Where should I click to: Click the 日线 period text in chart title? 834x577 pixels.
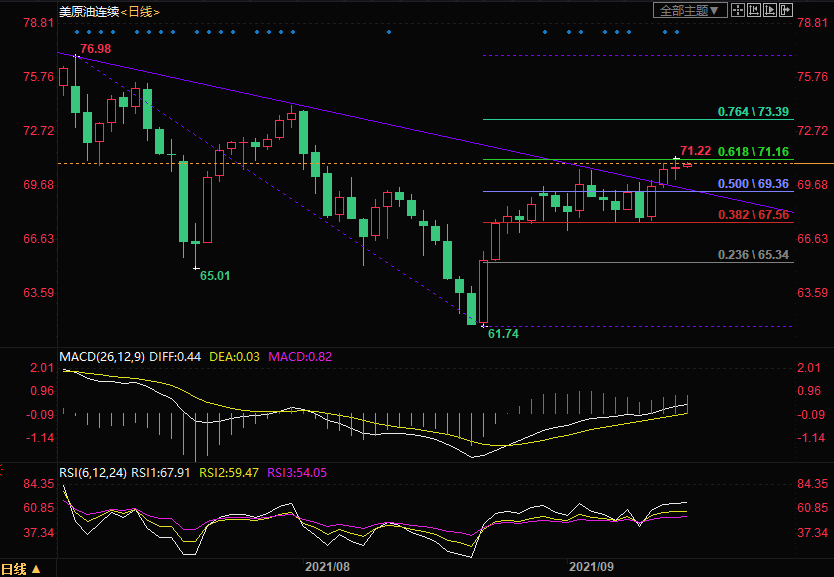[x=140, y=12]
